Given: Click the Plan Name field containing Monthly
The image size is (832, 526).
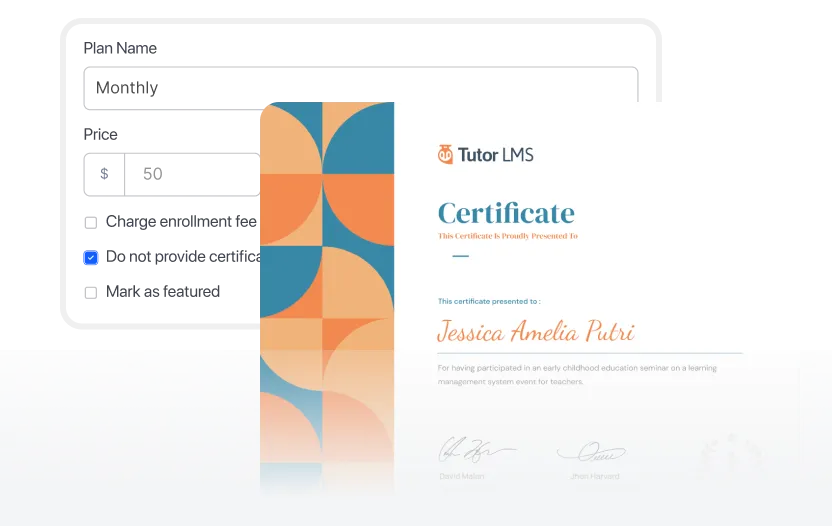Looking at the screenshot, I should [x=361, y=86].
